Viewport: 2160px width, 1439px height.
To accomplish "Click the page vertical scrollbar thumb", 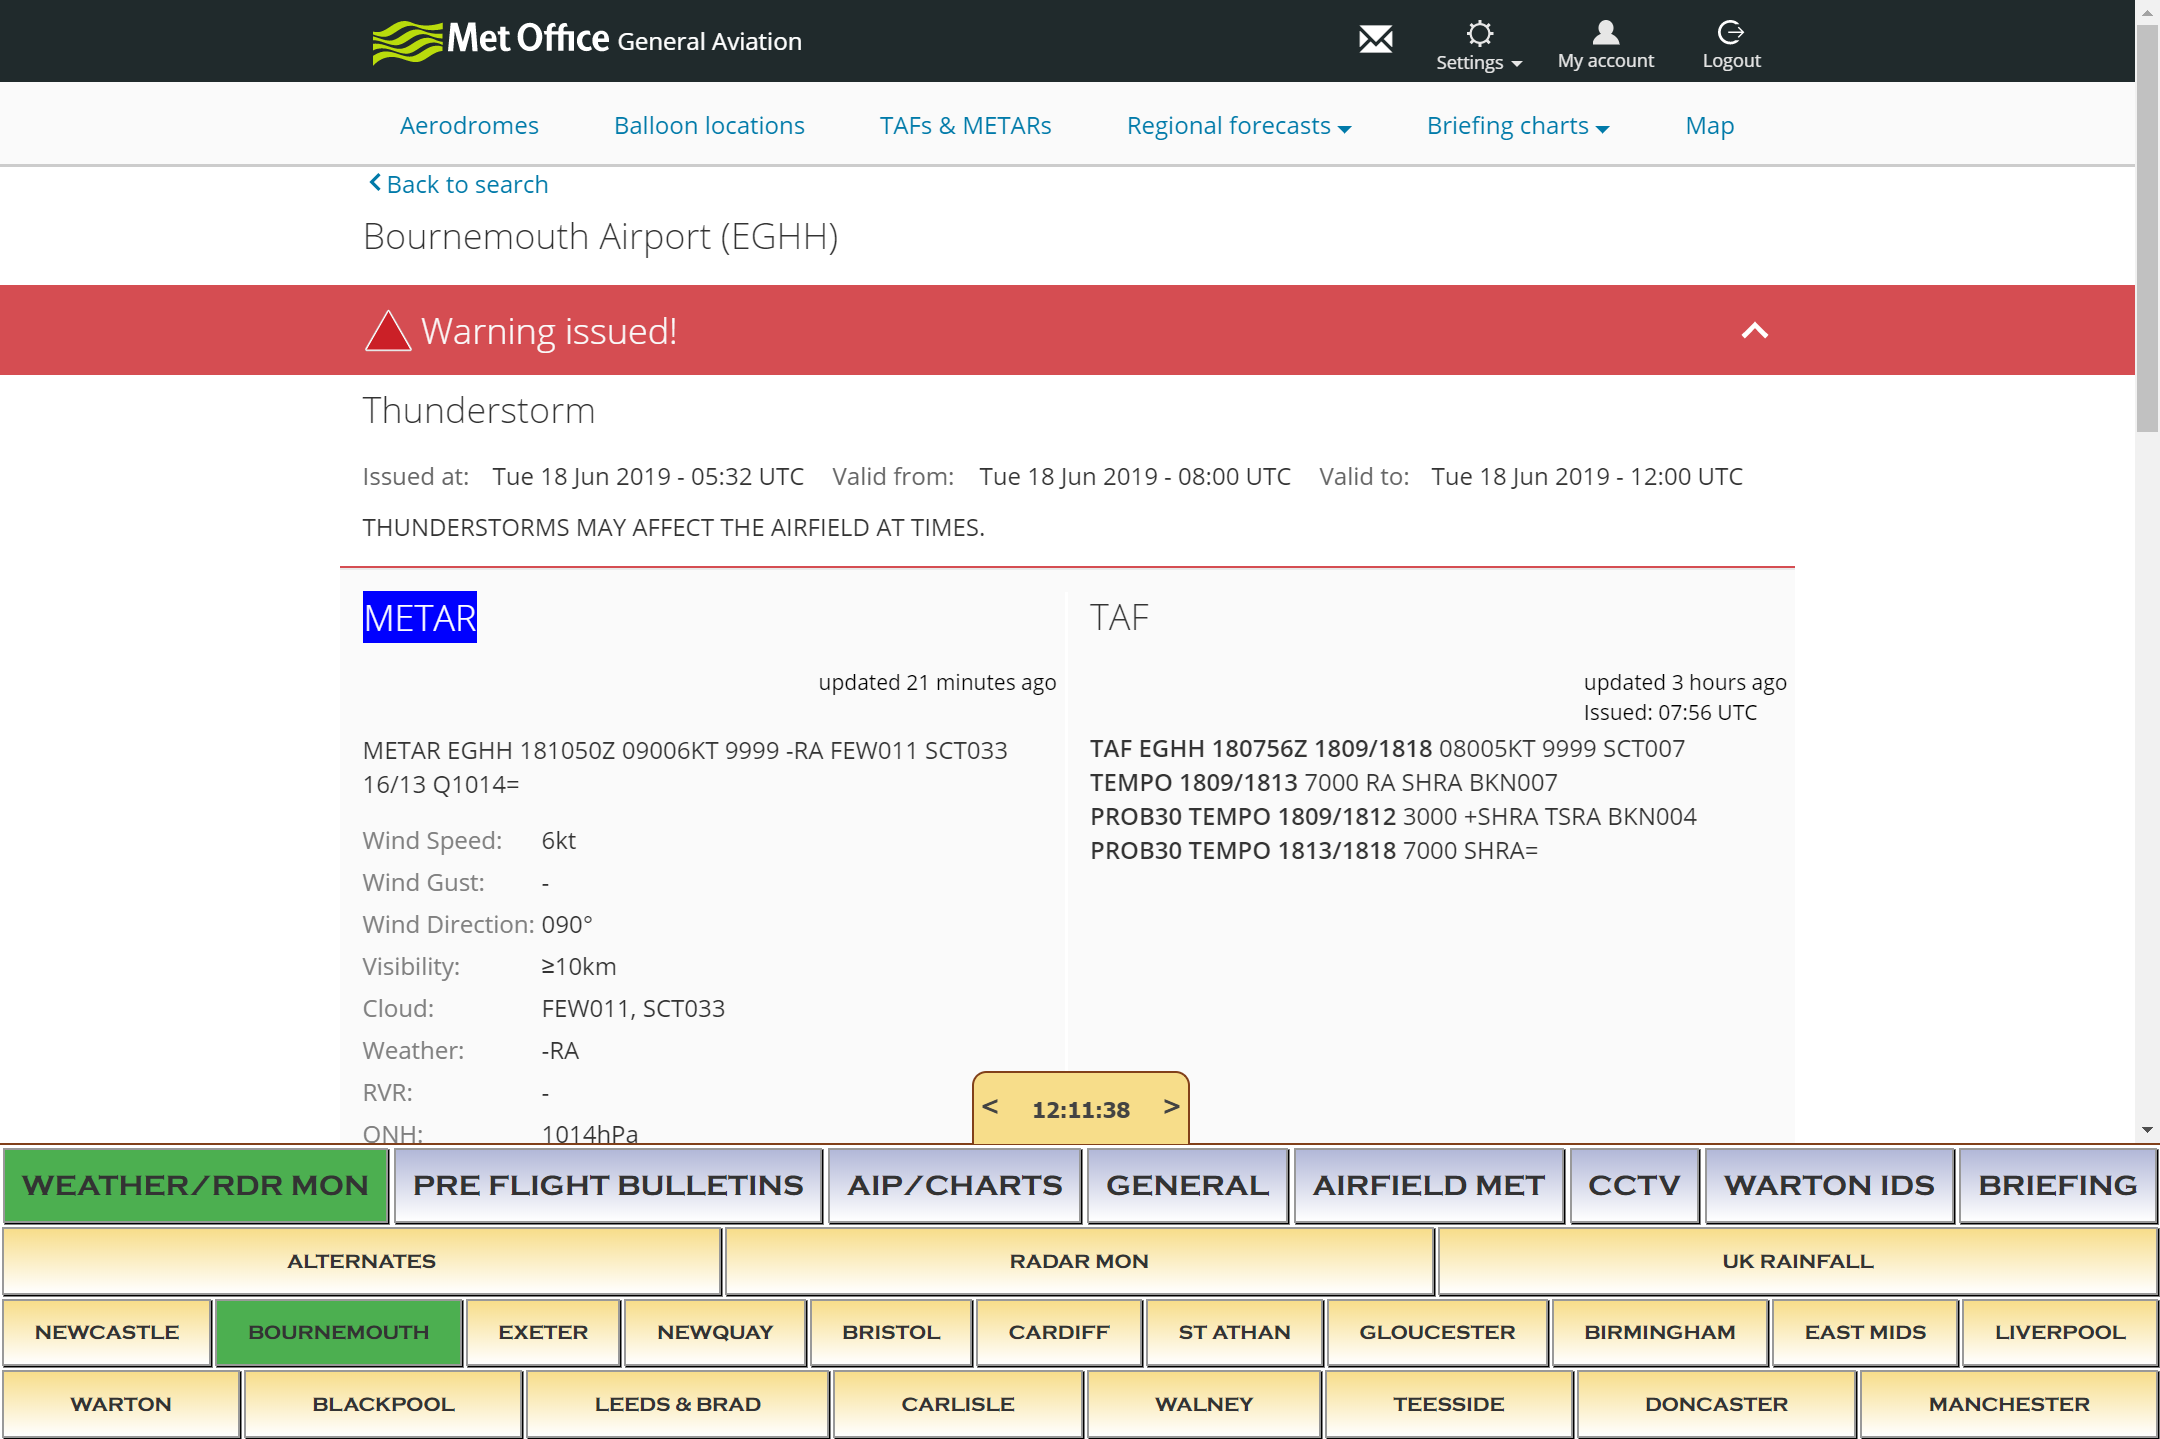I will (x=2147, y=228).
